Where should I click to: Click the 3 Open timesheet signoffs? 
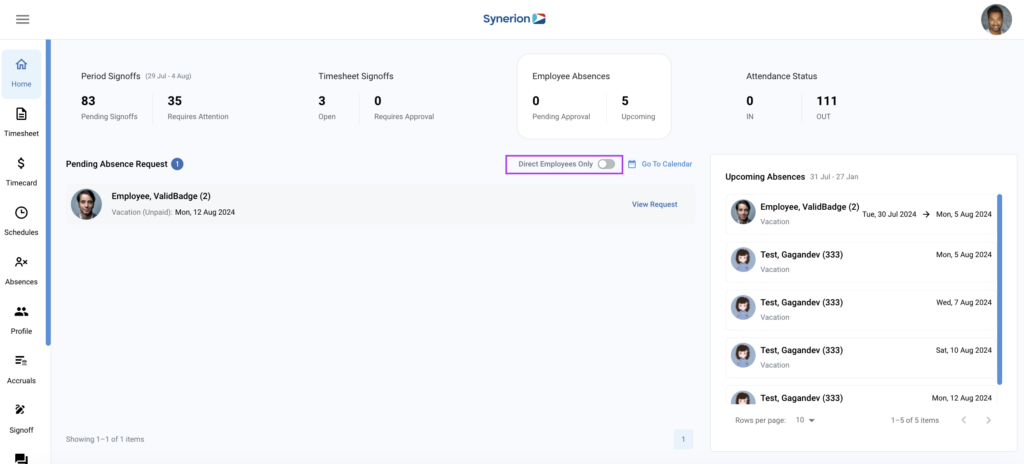pyautogui.click(x=322, y=101)
